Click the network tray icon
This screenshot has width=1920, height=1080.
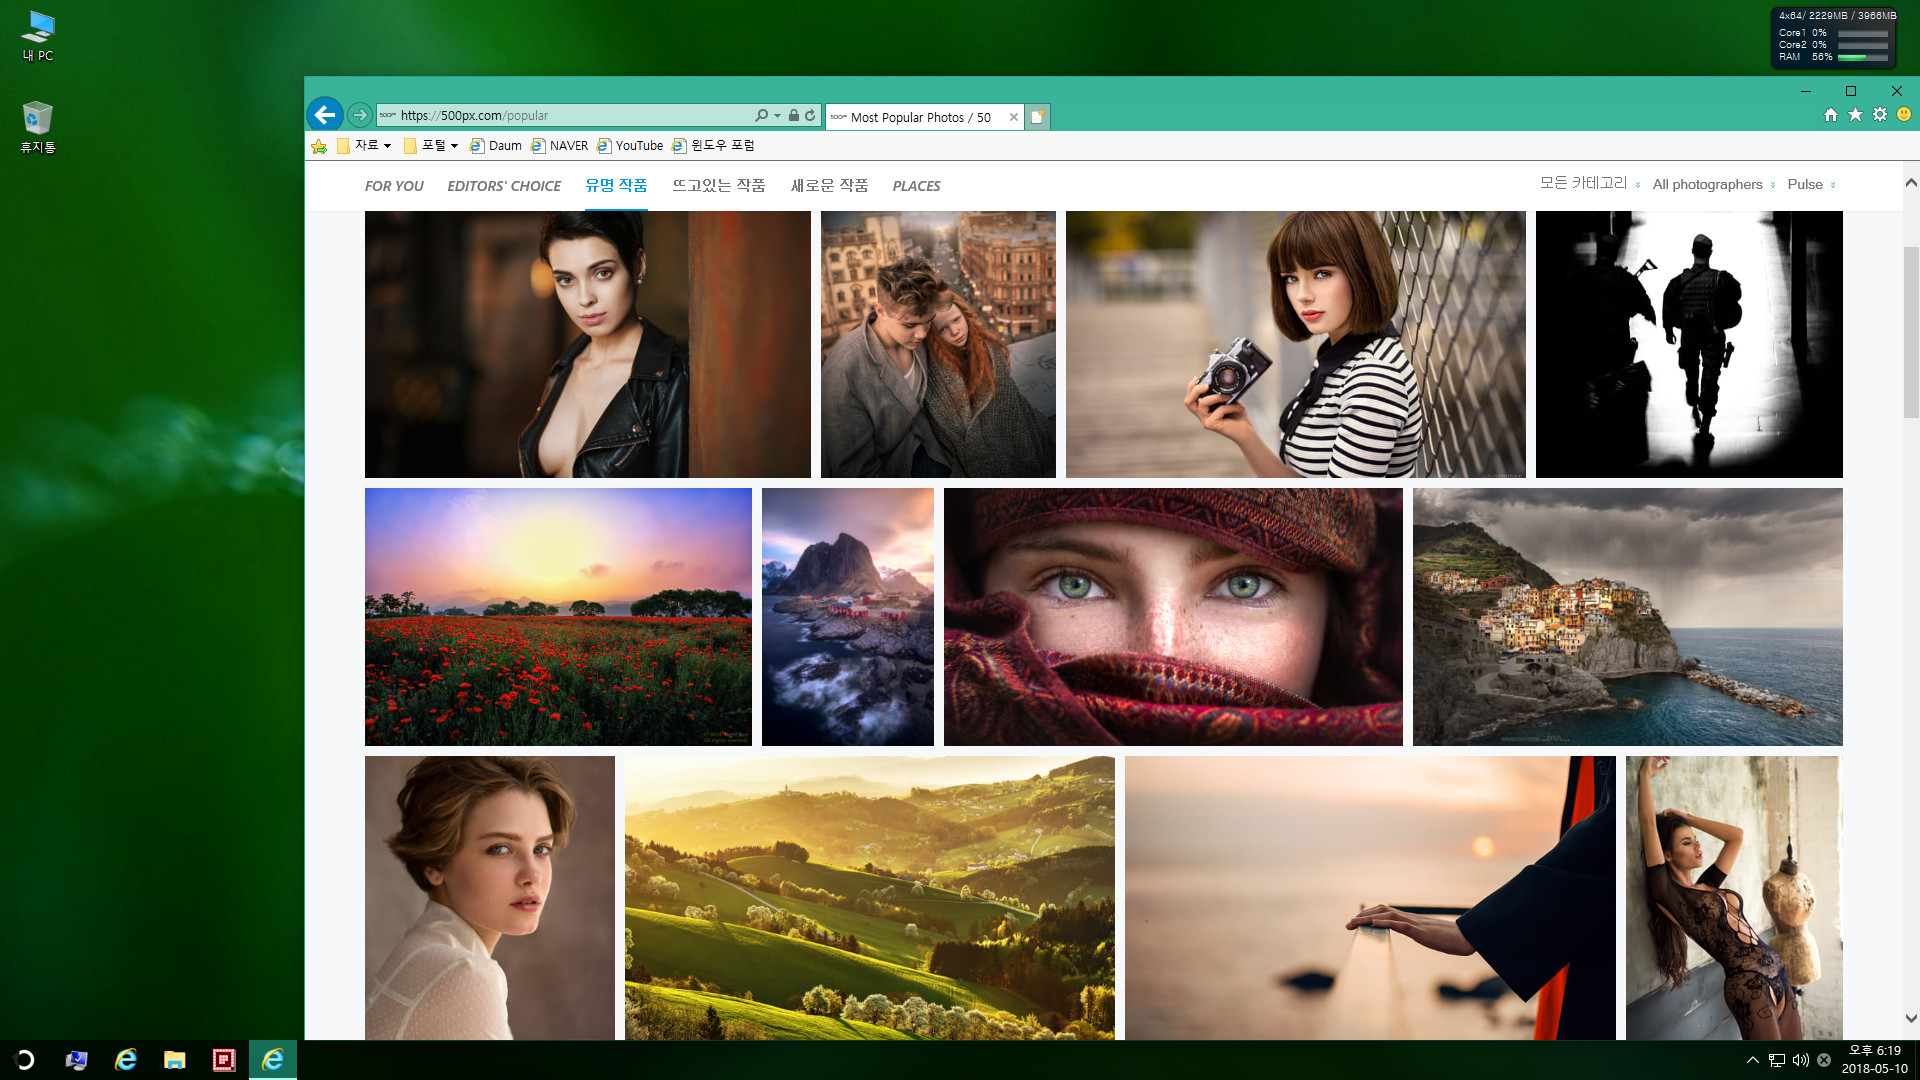1777,1060
